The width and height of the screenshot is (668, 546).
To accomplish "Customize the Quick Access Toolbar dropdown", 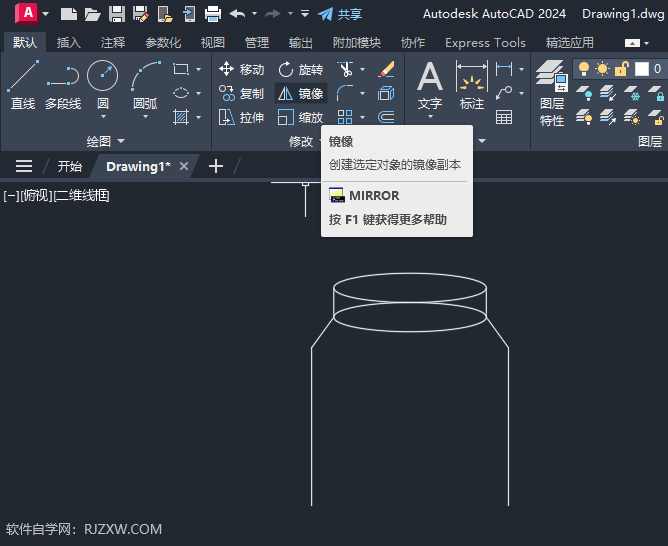I will 305,14.
